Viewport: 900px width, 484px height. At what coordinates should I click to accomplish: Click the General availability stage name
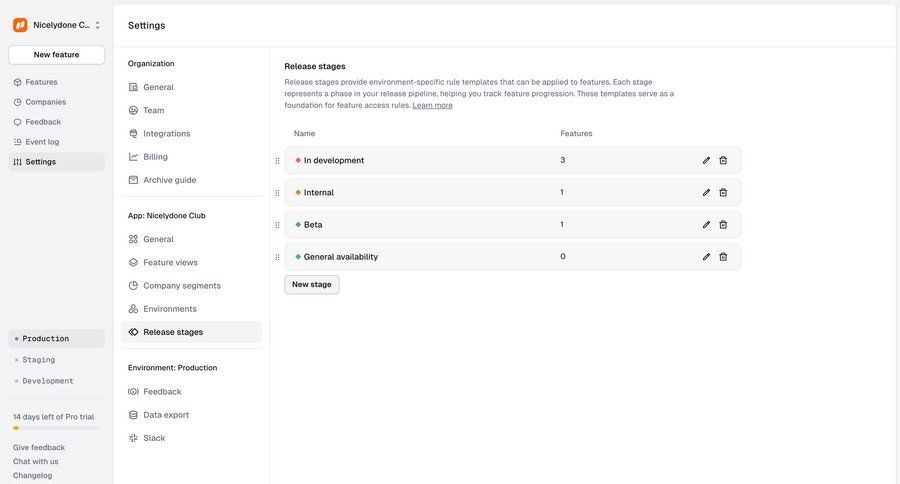coord(341,257)
